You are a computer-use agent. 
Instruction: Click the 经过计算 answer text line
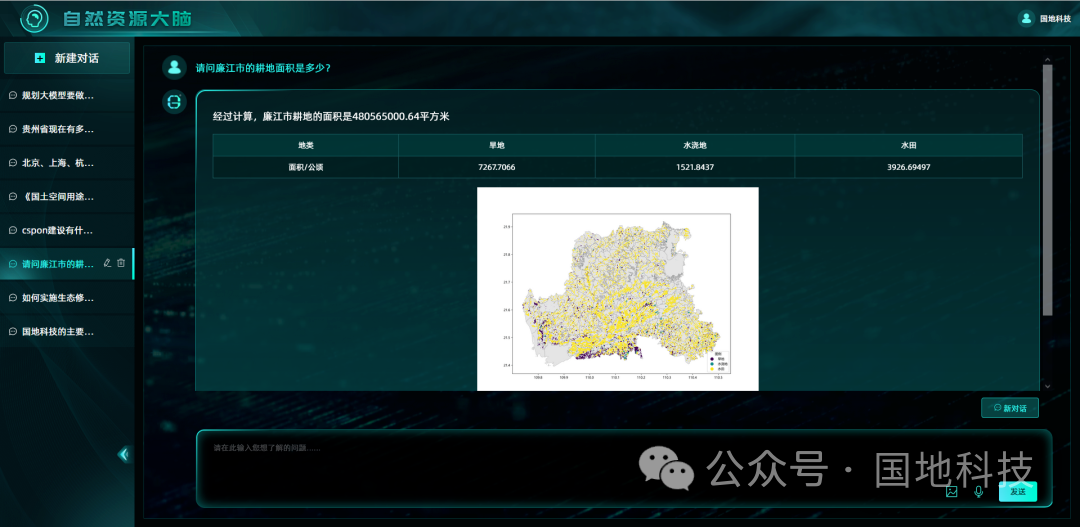(331, 116)
